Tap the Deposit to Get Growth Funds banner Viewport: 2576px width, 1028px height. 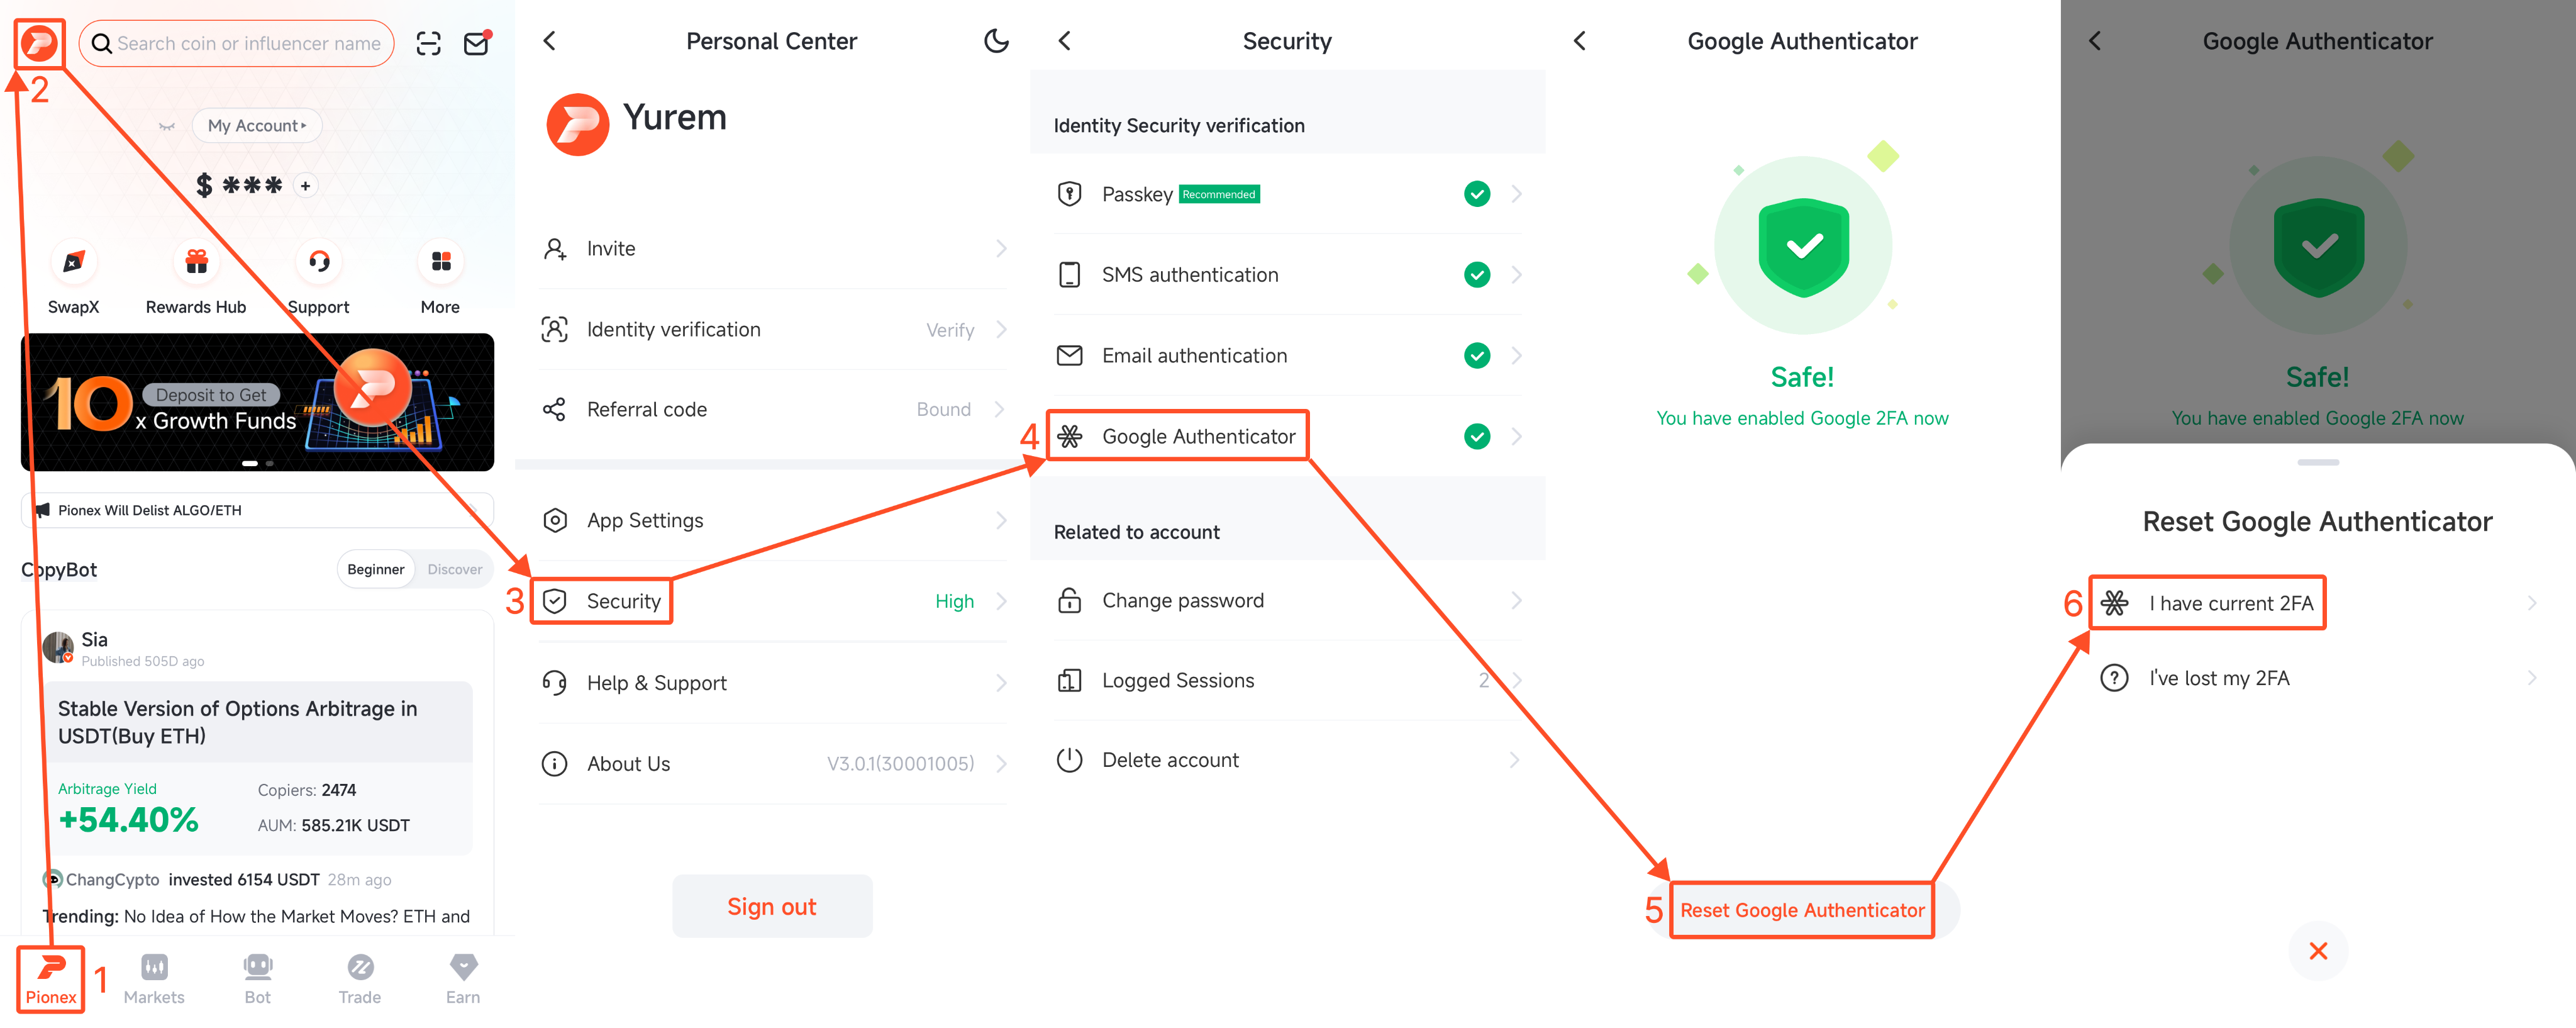(257, 402)
